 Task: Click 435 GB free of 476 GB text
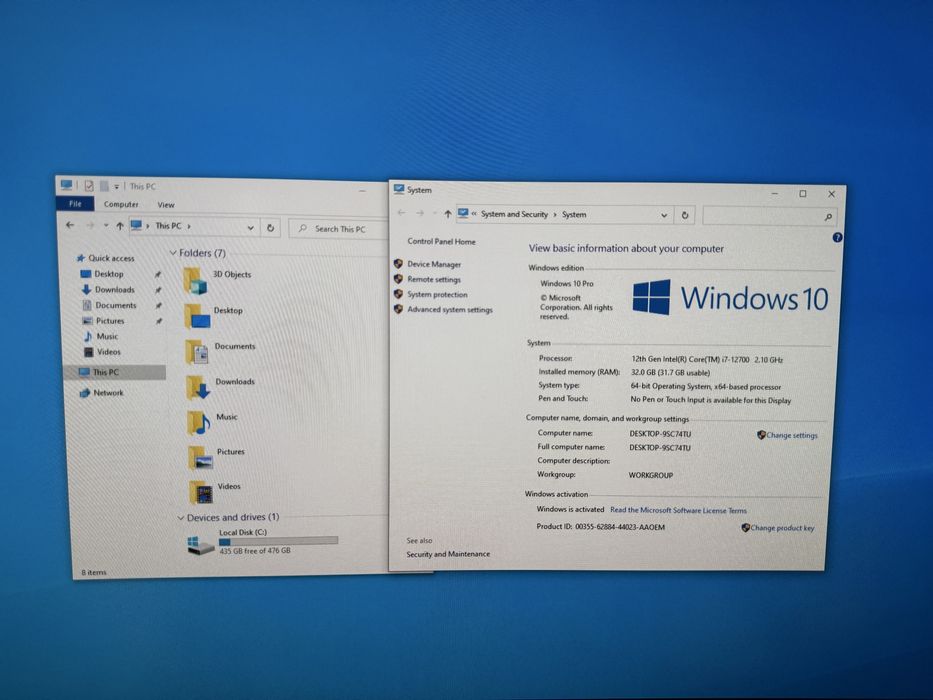[255, 551]
